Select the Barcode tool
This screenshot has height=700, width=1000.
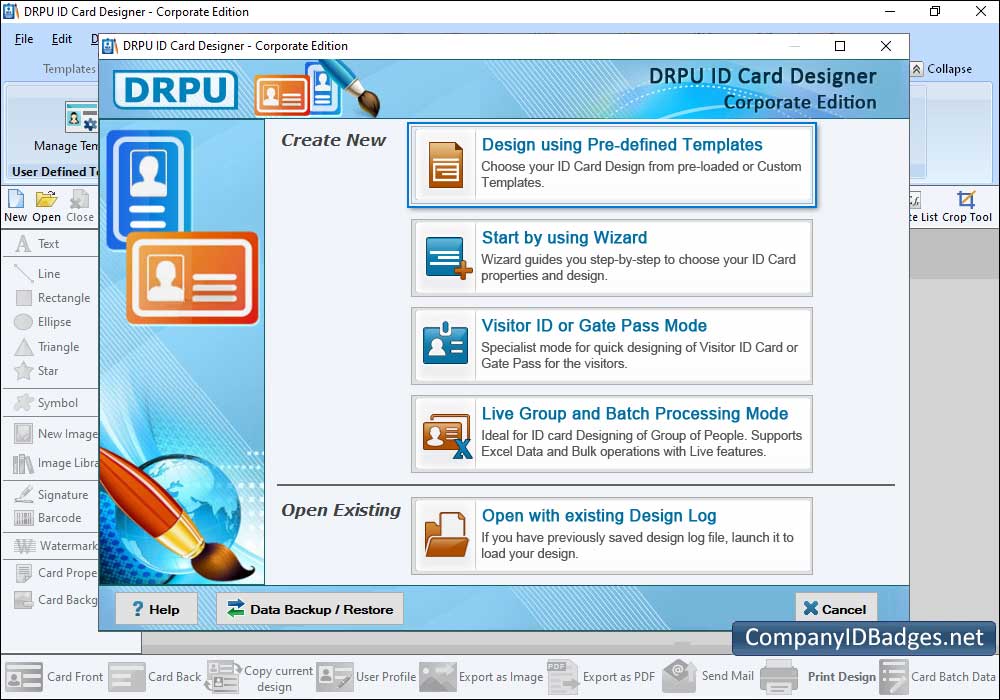pos(49,518)
